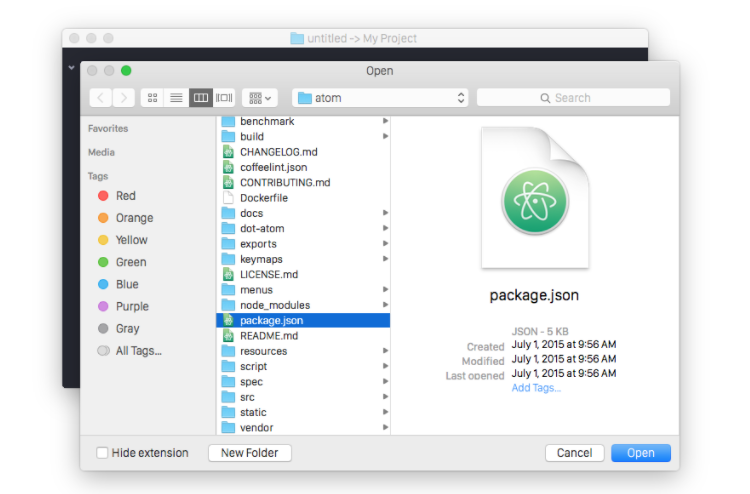The width and height of the screenshot is (750, 494).
Task: Select the keymaps folder icon
Action: click(x=228, y=259)
